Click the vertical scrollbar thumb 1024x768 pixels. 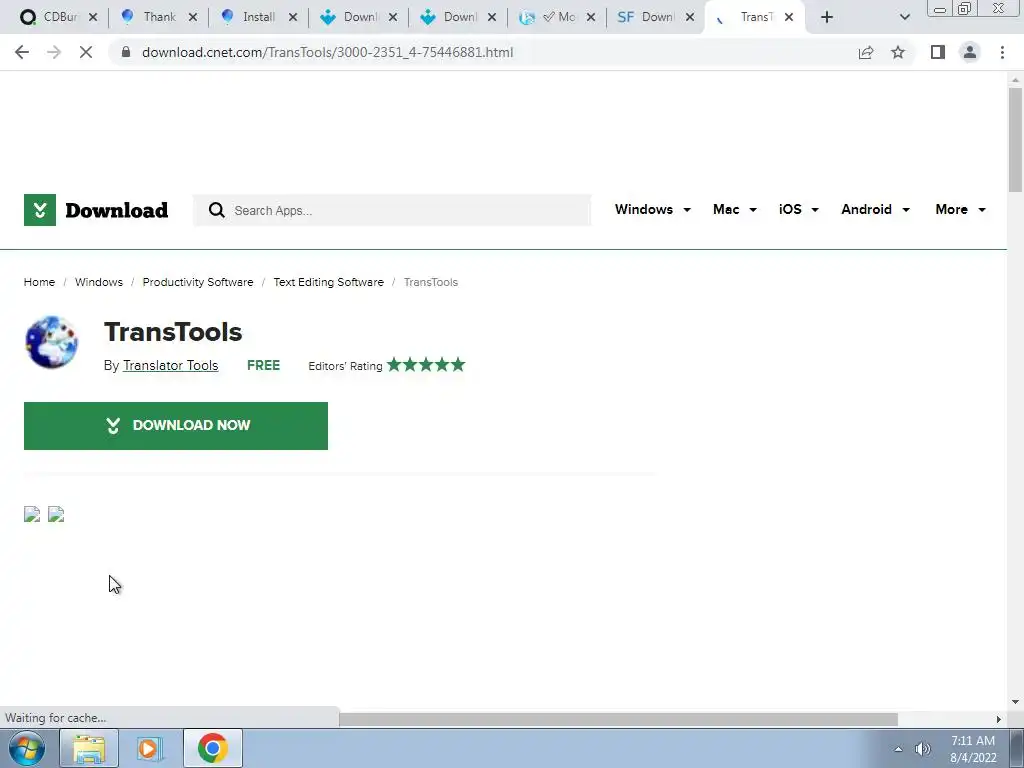(1016, 140)
